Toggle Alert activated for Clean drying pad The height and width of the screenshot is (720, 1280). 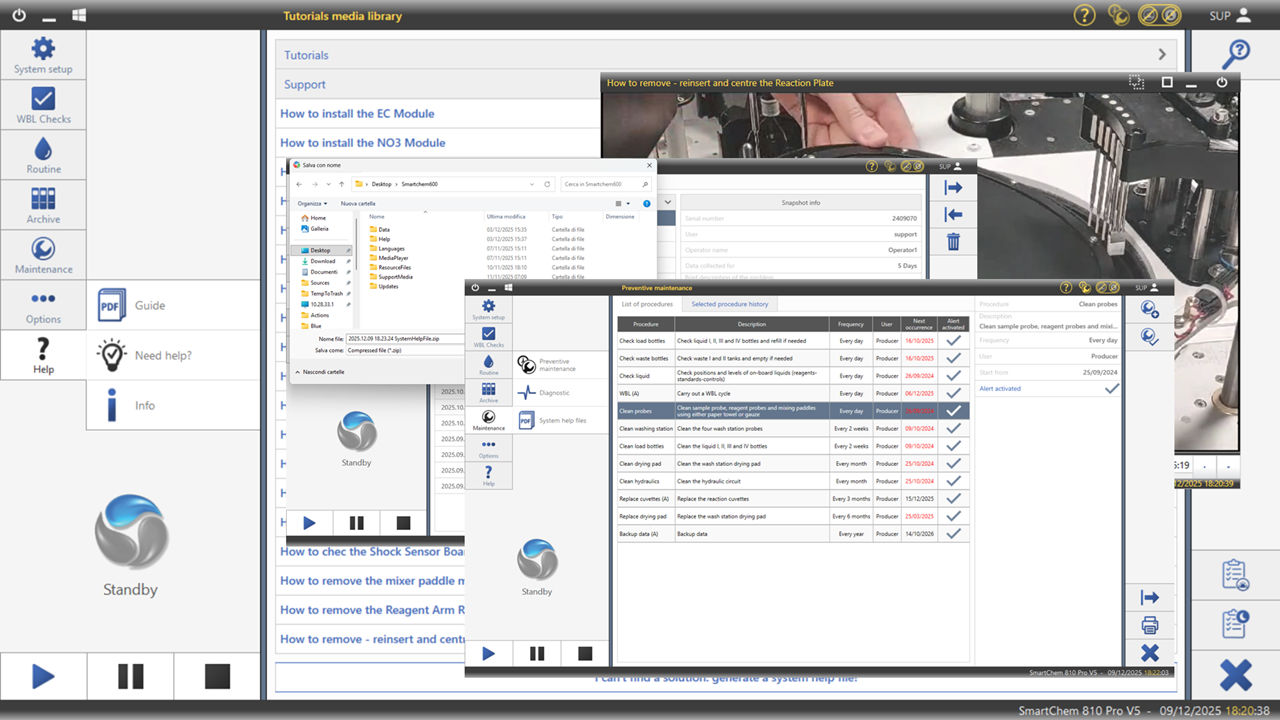[x=953, y=463]
